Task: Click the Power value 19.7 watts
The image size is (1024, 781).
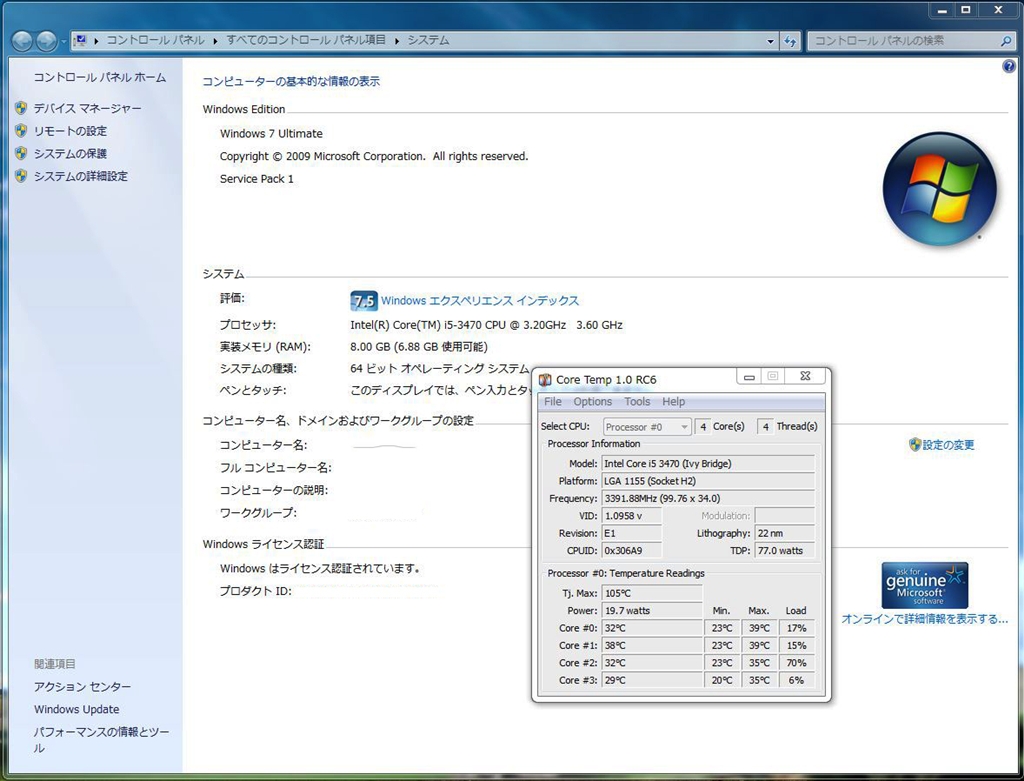Action: [652, 611]
